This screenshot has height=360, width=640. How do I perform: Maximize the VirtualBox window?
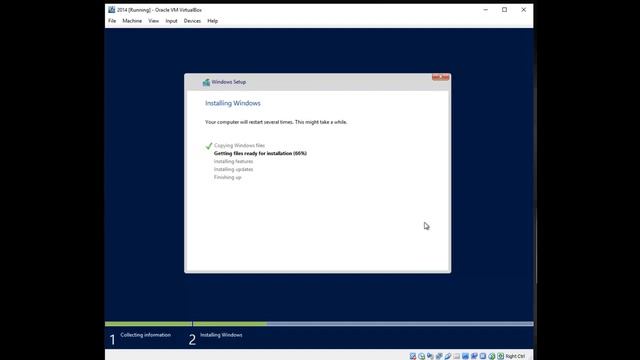(x=504, y=9)
